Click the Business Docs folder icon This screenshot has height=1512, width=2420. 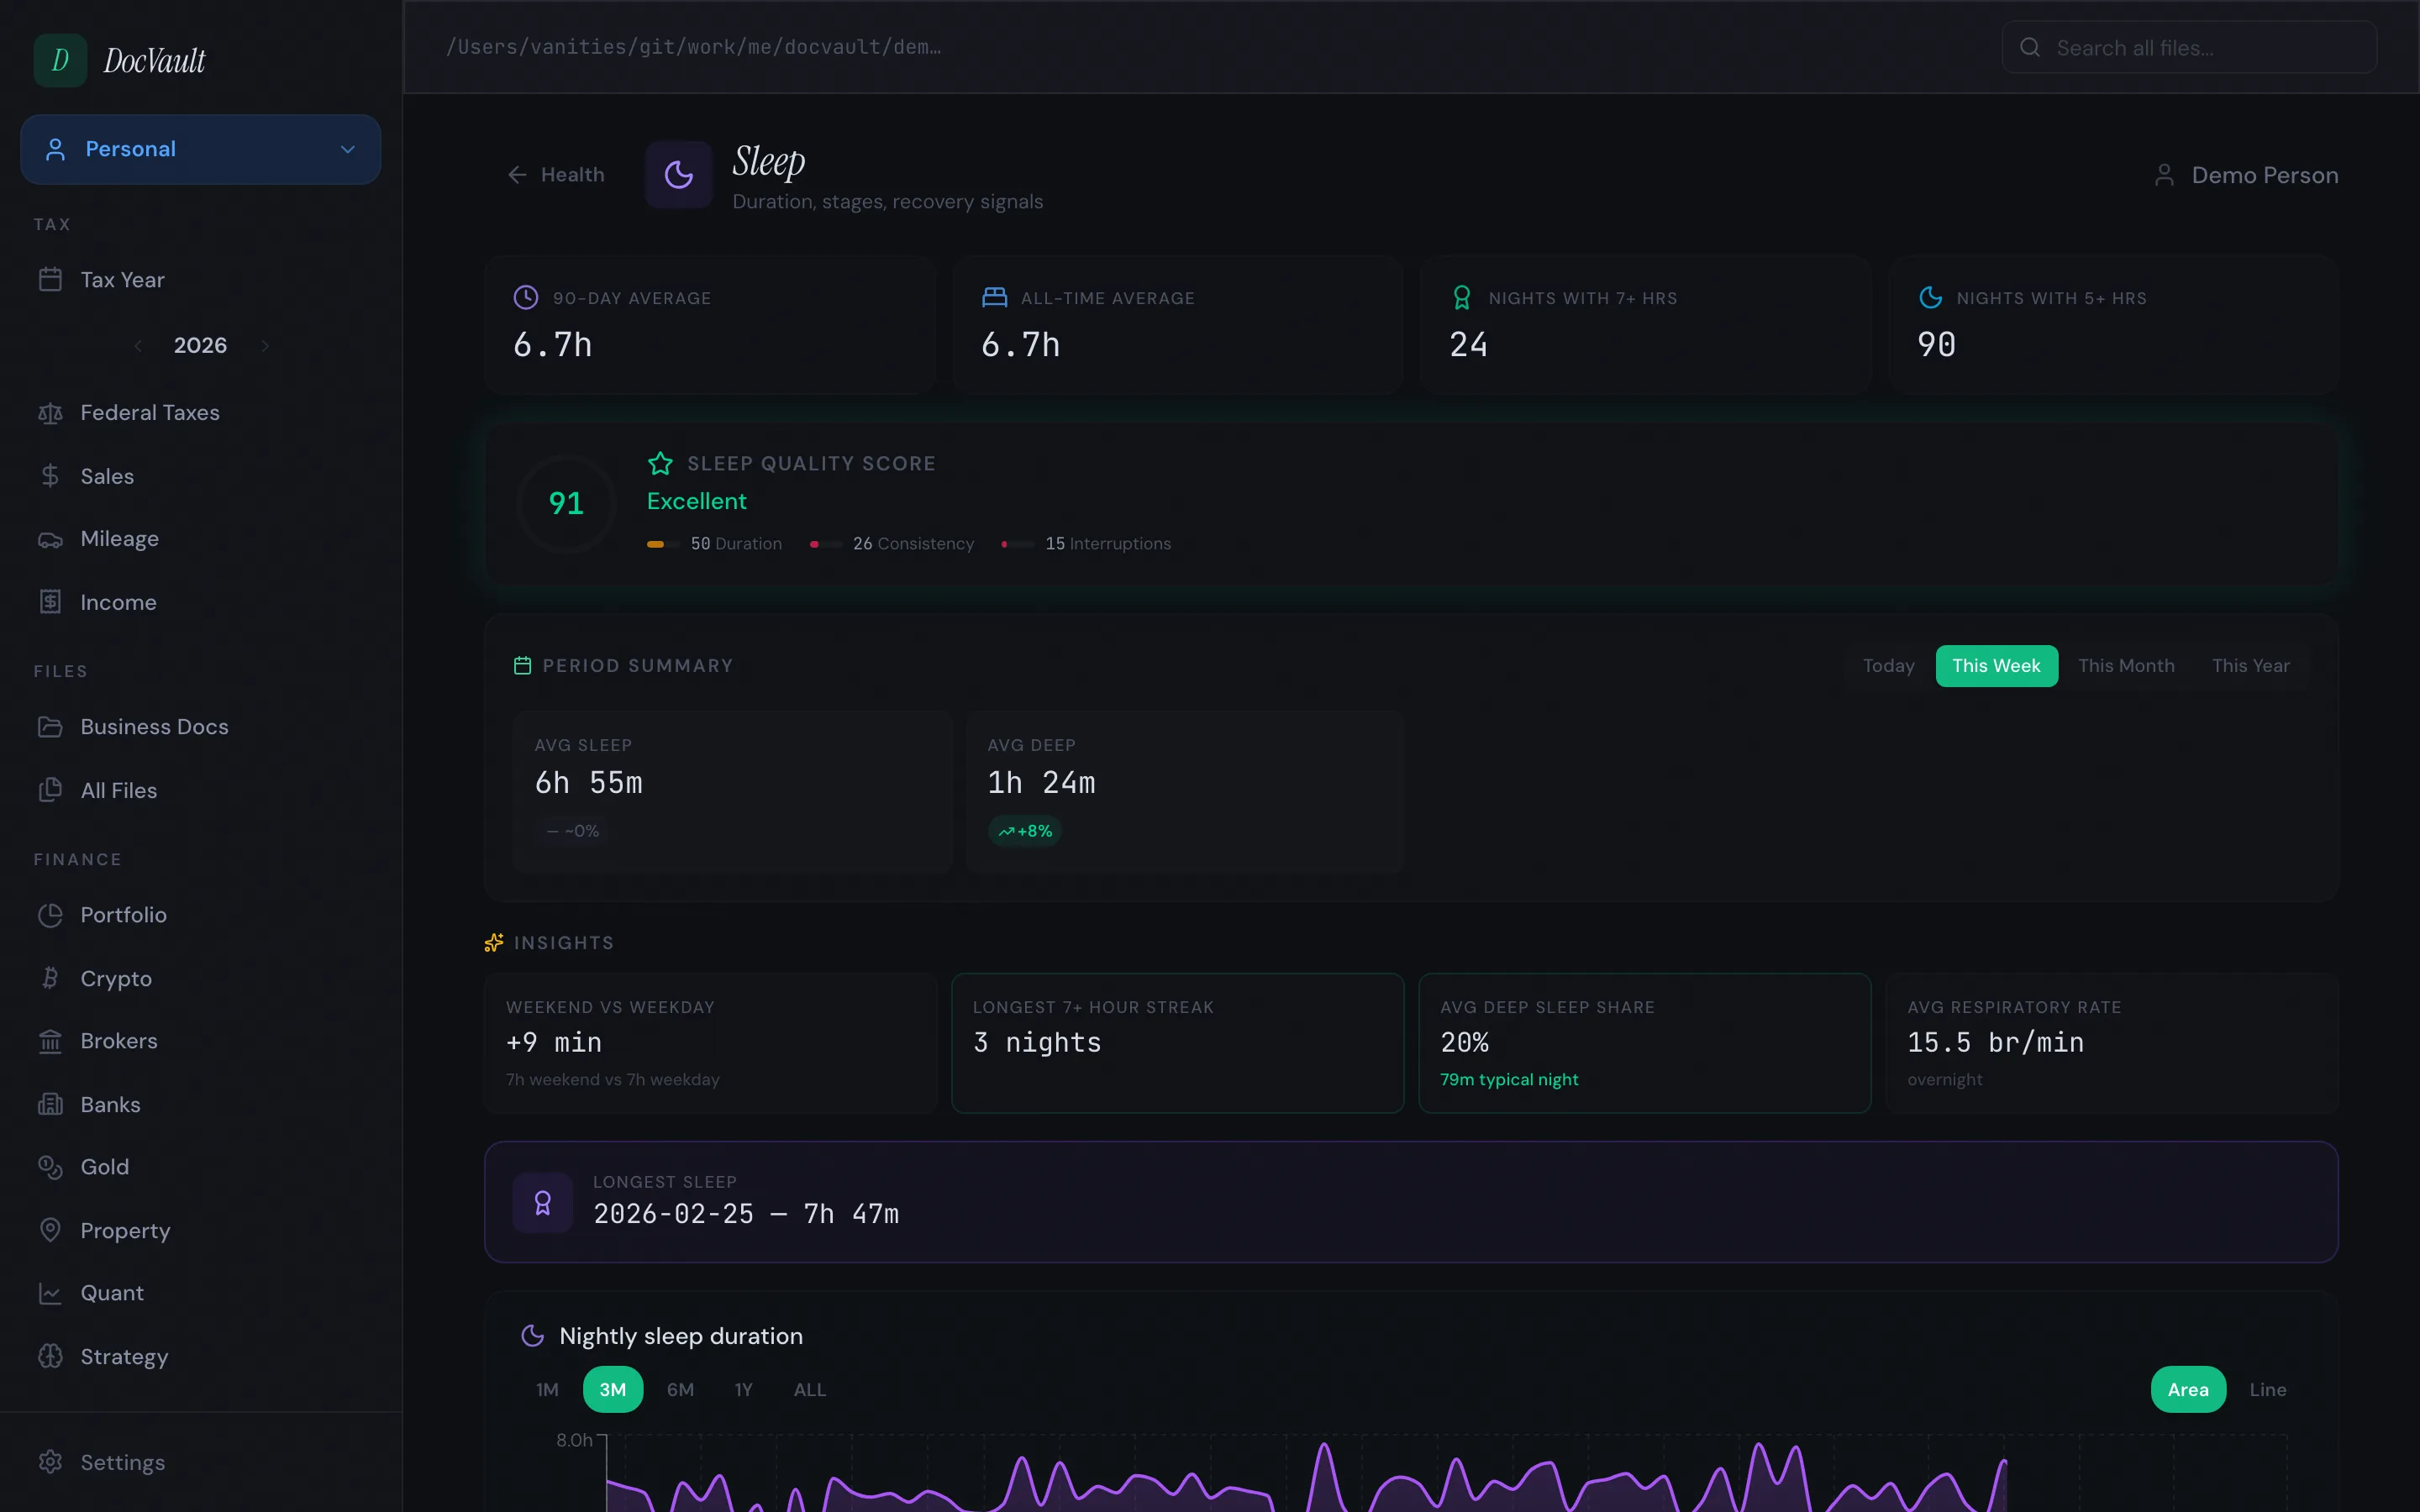tap(50, 727)
